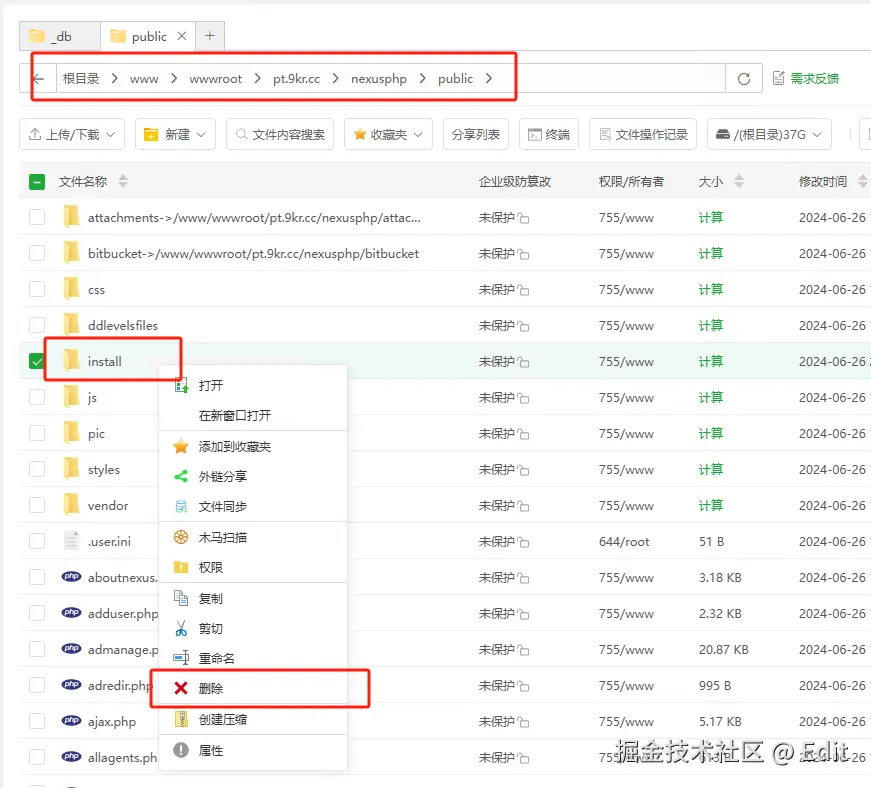The height and width of the screenshot is (788, 871).
Task: Check the ddlevelsfiles folder checkbox
Action: point(37,325)
